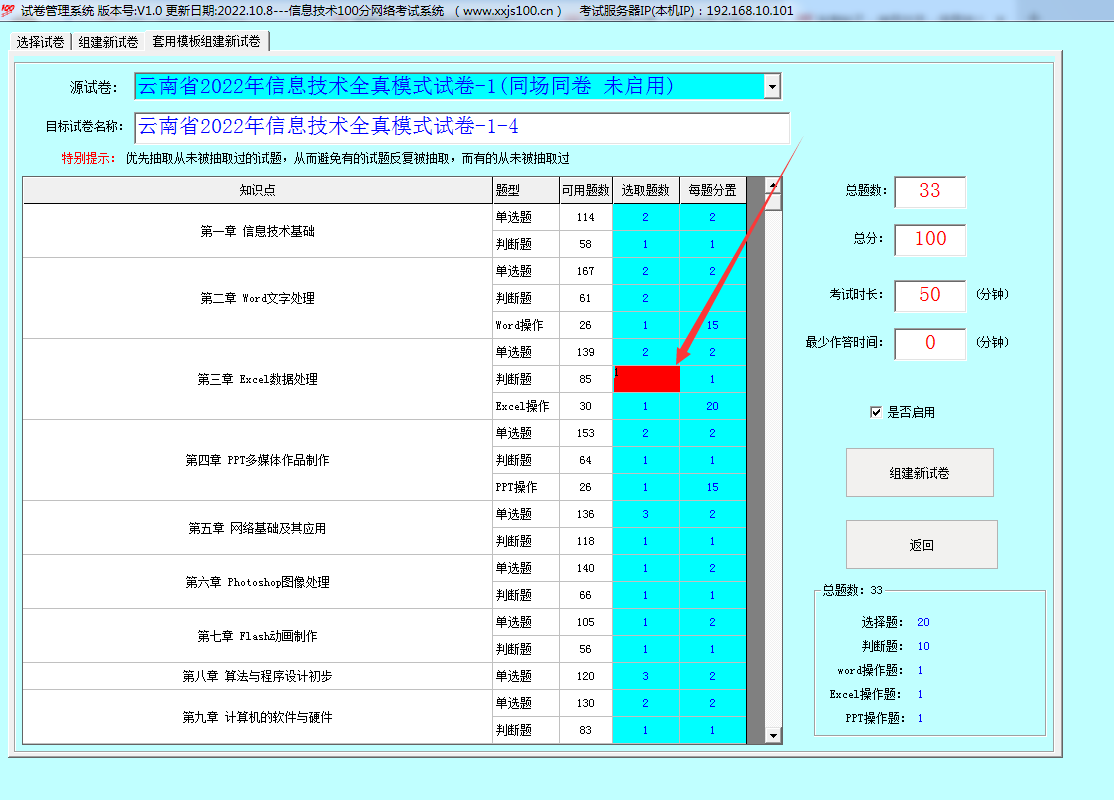Click the Word操作 题型 cell
This screenshot has width=1114, height=800.
point(526,325)
